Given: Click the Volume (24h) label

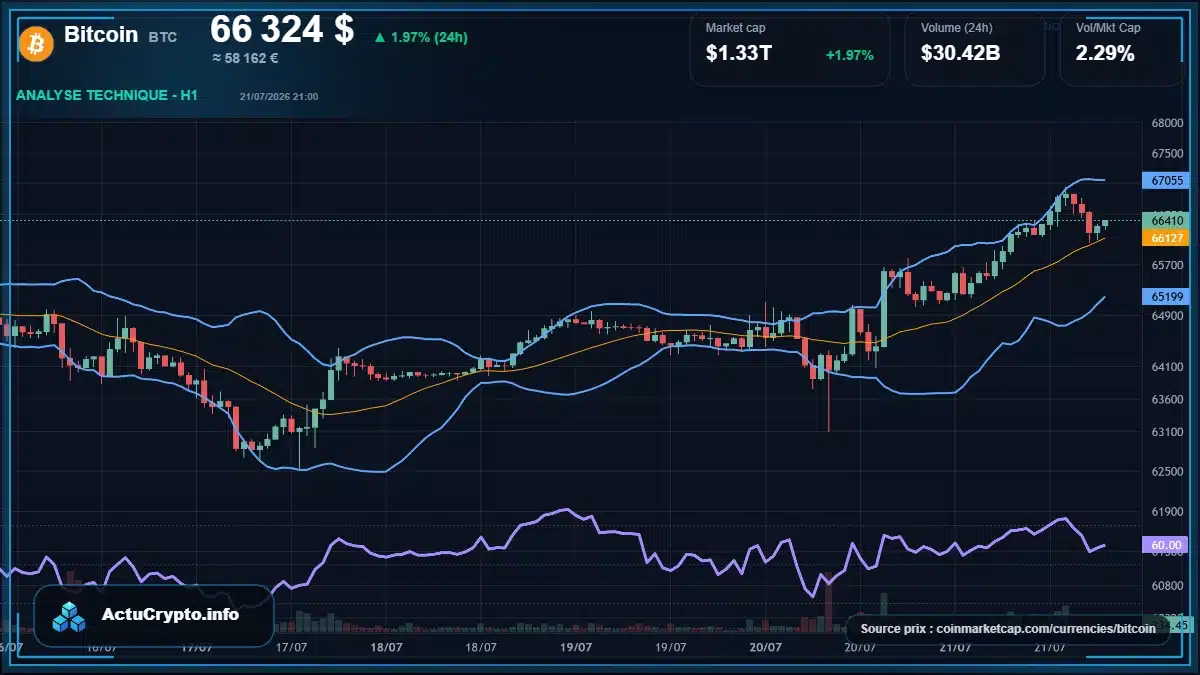Looking at the screenshot, I should tap(957, 28).
